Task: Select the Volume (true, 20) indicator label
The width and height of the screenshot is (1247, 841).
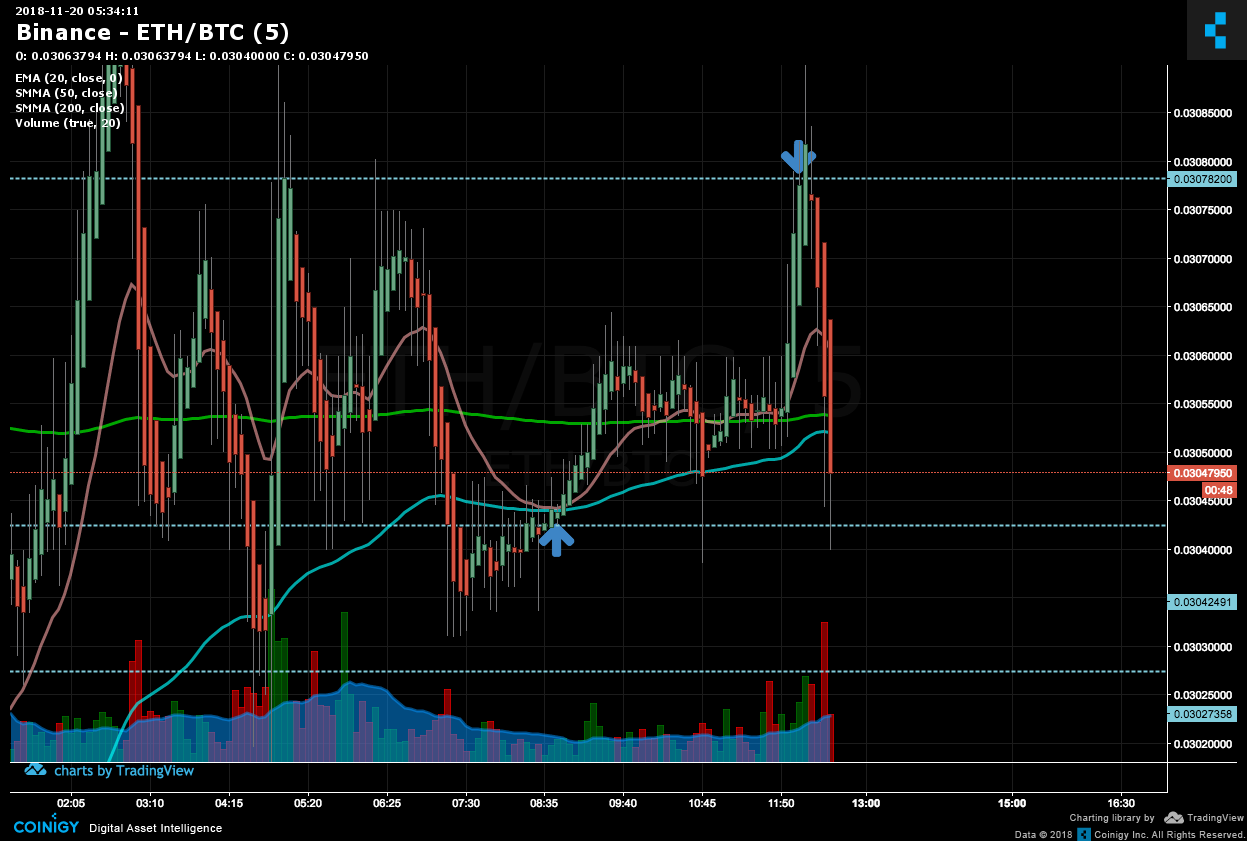Action: tap(68, 123)
